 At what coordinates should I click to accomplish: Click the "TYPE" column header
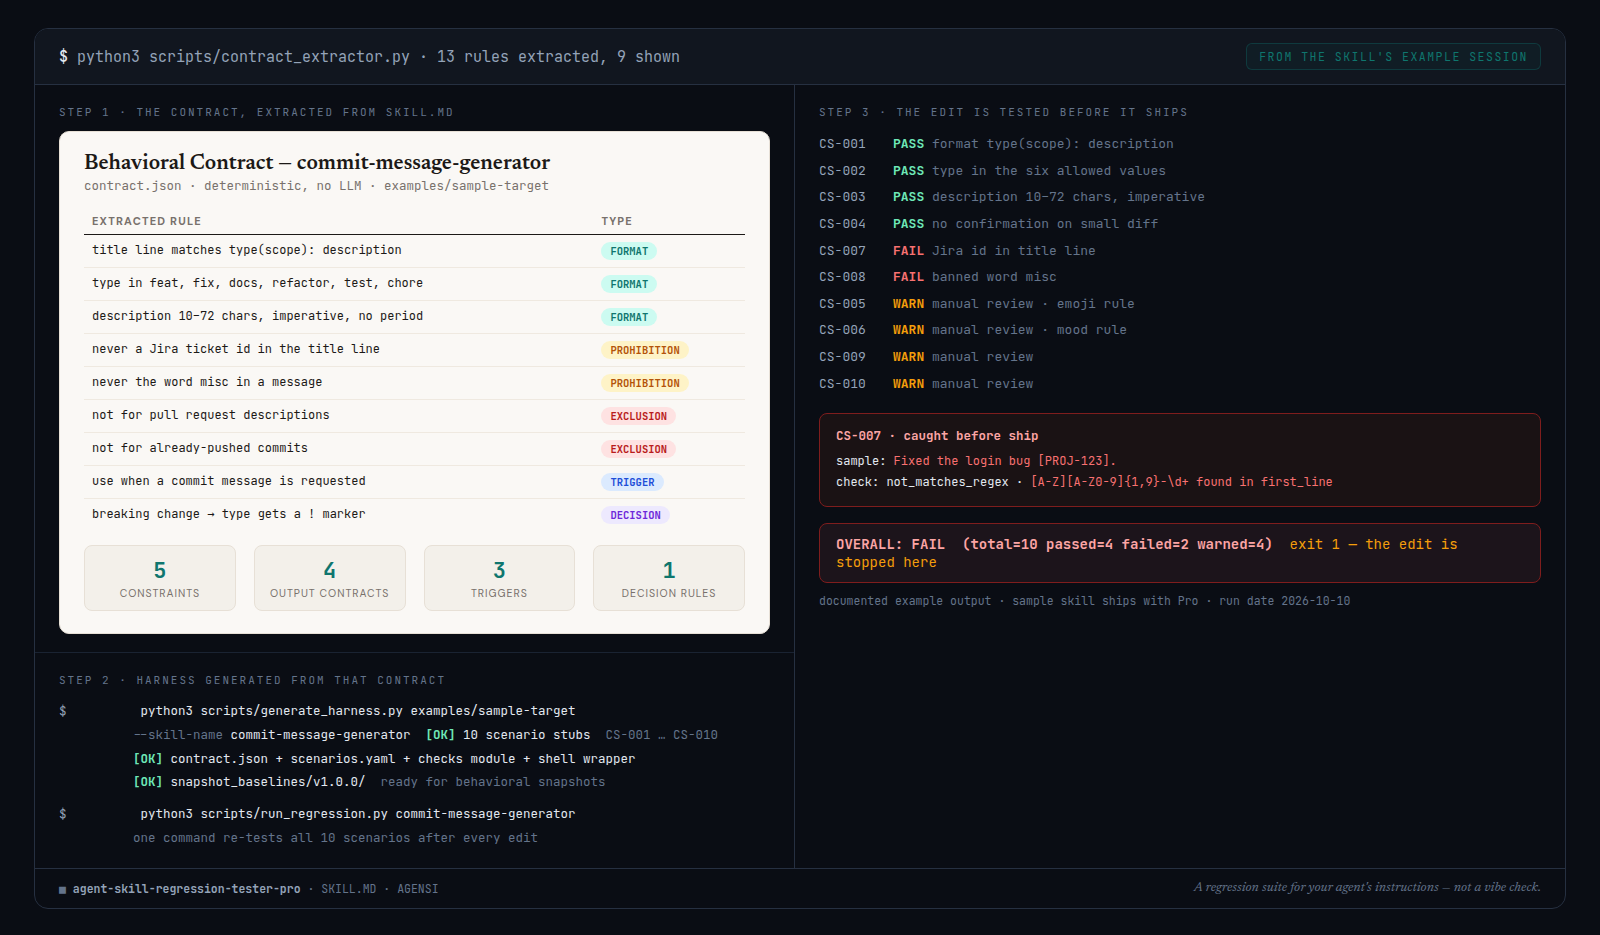(616, 221)
